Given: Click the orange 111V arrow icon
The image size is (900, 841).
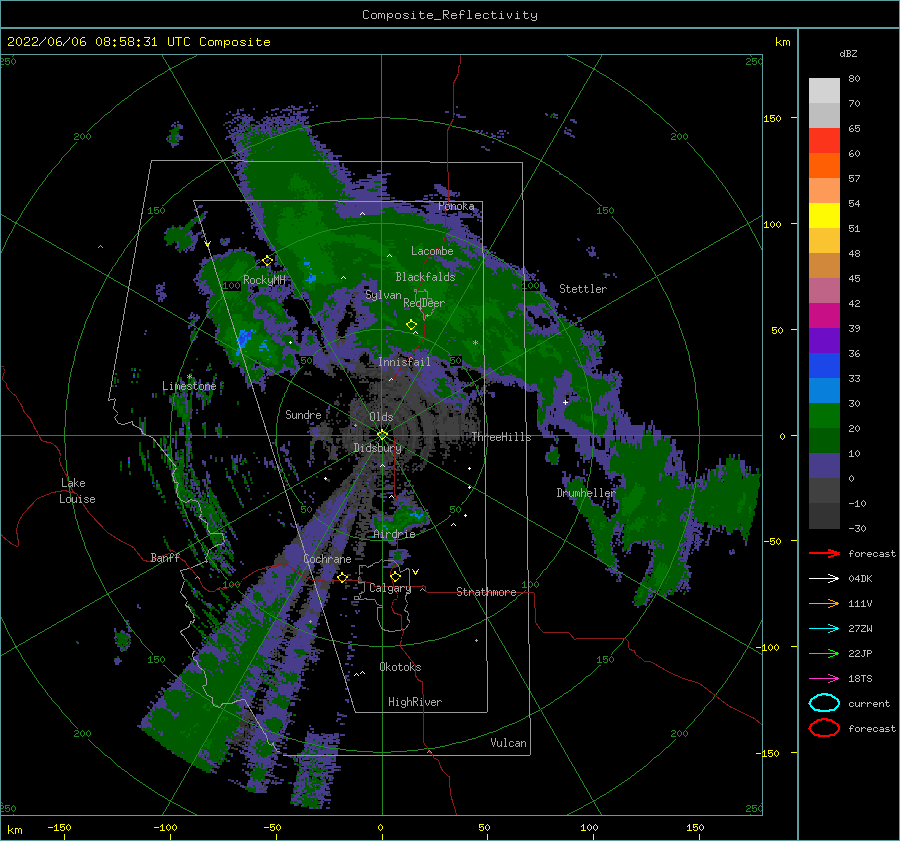Looking at the screenshot, I should point(824,603).
